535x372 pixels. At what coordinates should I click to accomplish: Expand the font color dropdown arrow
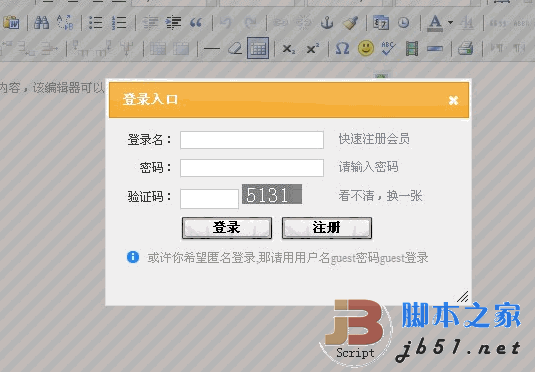click(450, 23)
